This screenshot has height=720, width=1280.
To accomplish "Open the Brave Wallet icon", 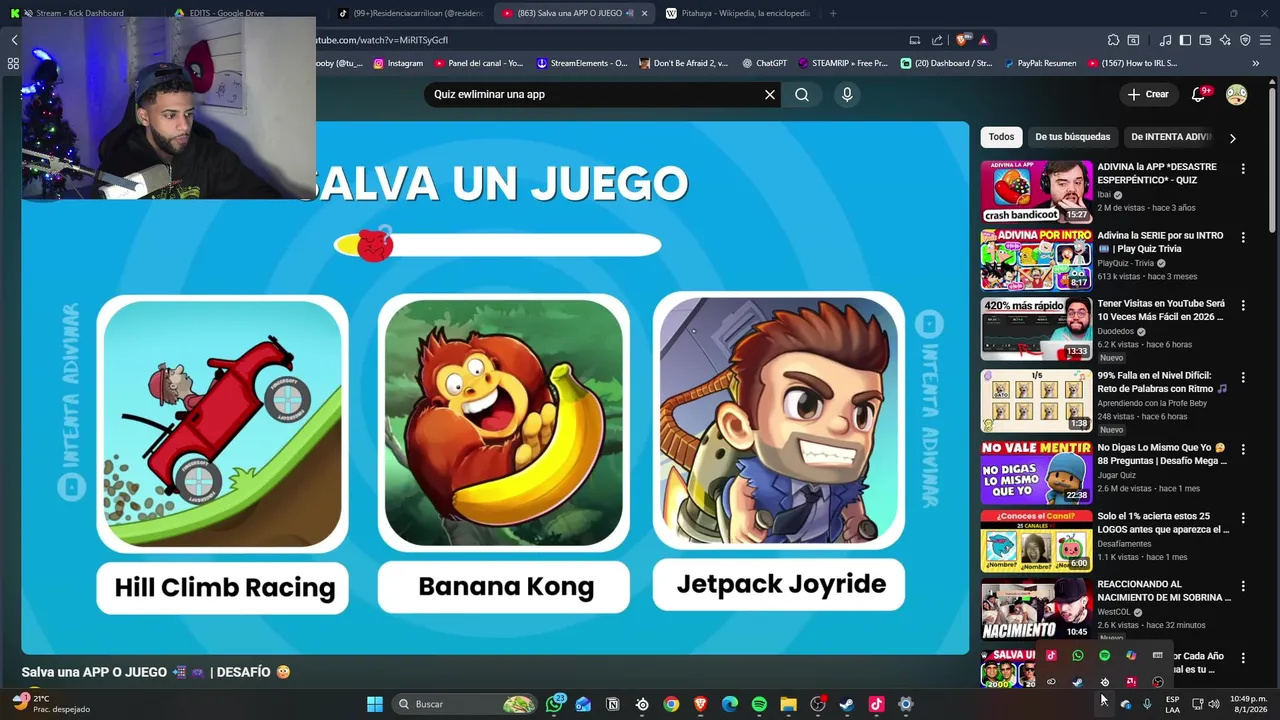I will pyautogui.click(x=1205, y=40).
